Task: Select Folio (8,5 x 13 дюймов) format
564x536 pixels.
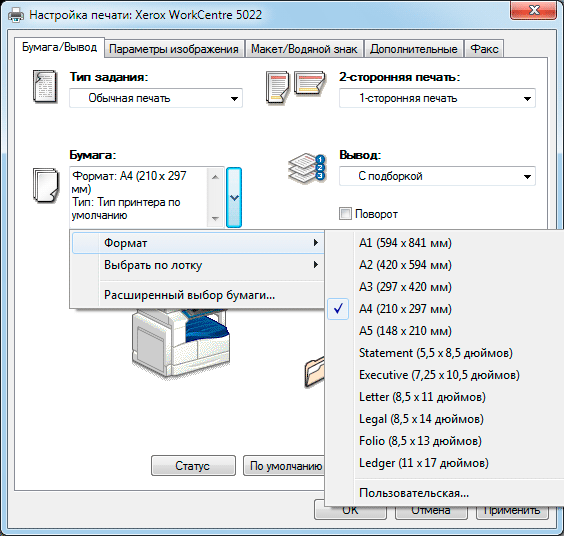Action: click(445, 441)
